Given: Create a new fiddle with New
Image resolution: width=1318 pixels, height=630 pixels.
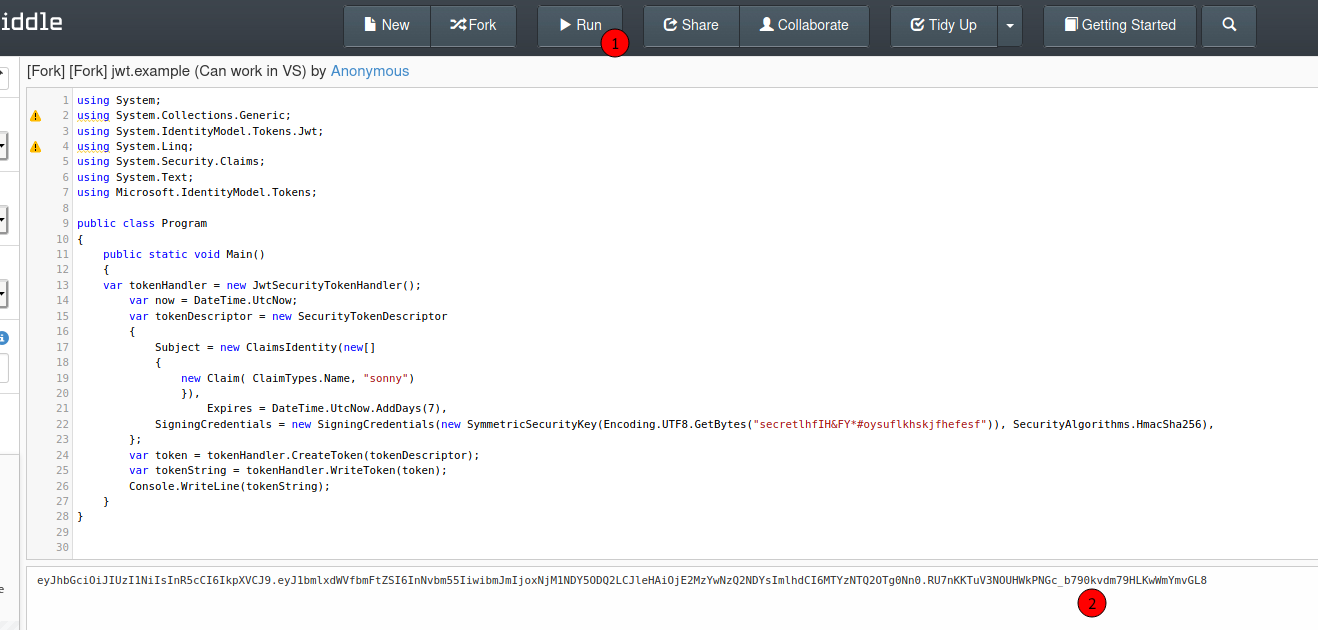Looking at the screenshot, I should click(x=387, y=25).
